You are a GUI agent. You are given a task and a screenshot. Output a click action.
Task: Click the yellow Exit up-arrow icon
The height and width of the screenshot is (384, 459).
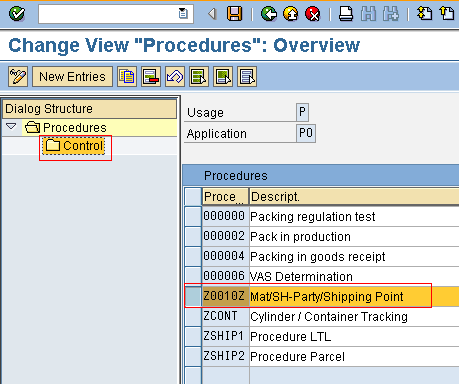coord(291,14)
